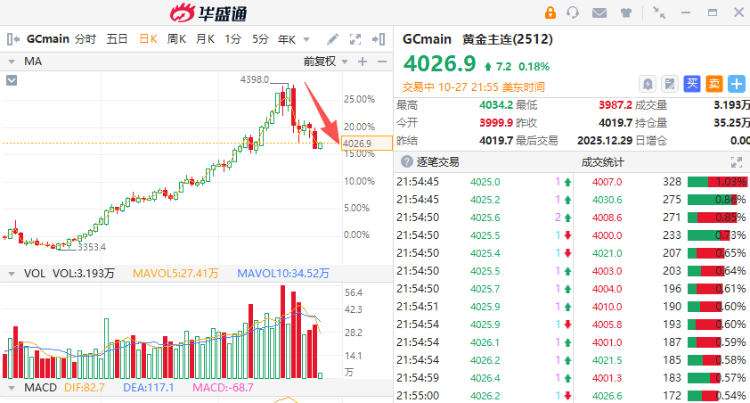Add GCmain to watchlist with plus button
Viewport: 750px width, 403px height.
pos(737,83)
